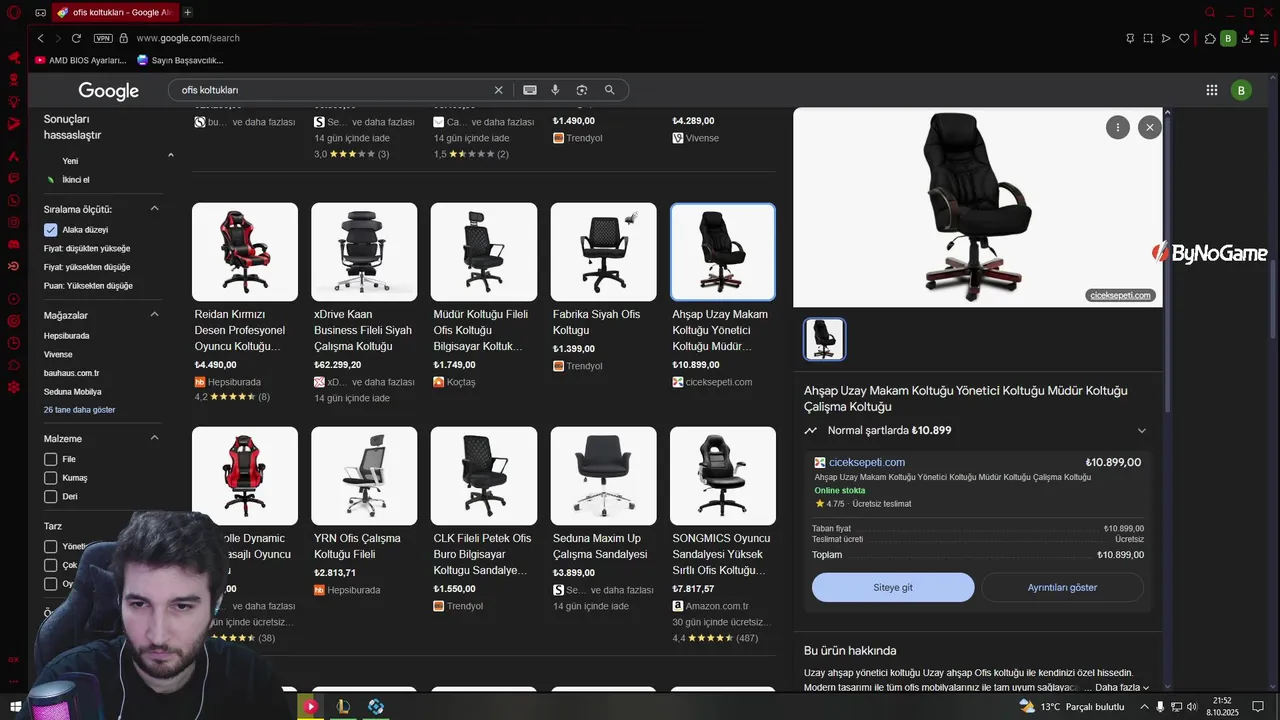Start voice search with microphone
This screenshot has width=1280, height=720.
click(x=555, y=90)
